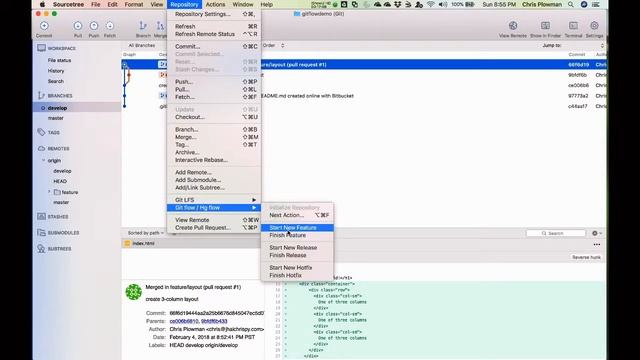
Task: Click the three-dots hunk options button
Action: [x=597, y=244]
